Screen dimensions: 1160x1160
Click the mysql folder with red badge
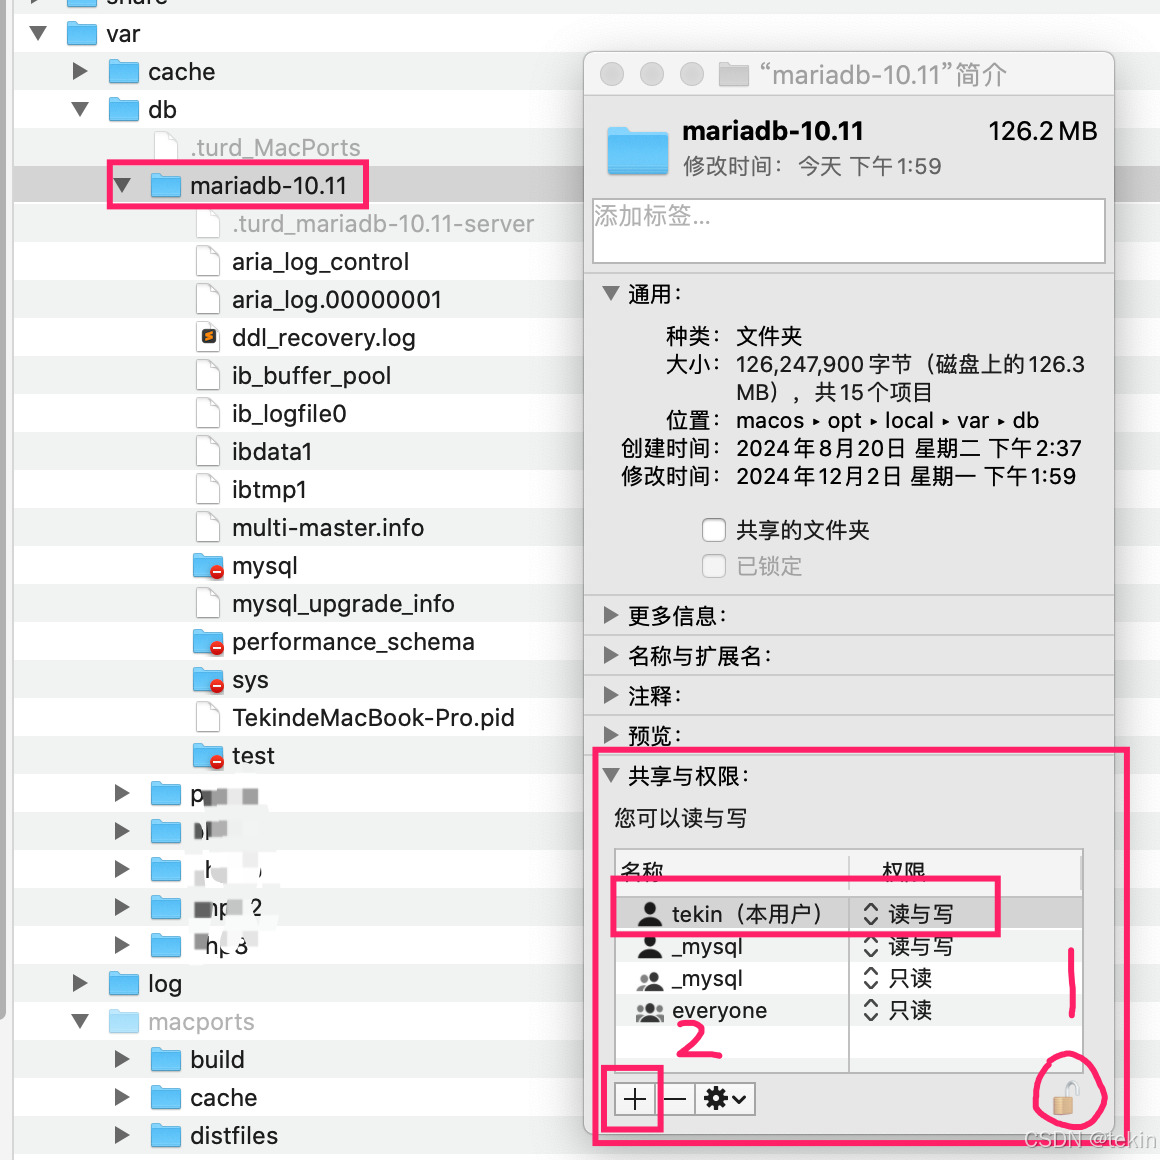pos(207,565)
